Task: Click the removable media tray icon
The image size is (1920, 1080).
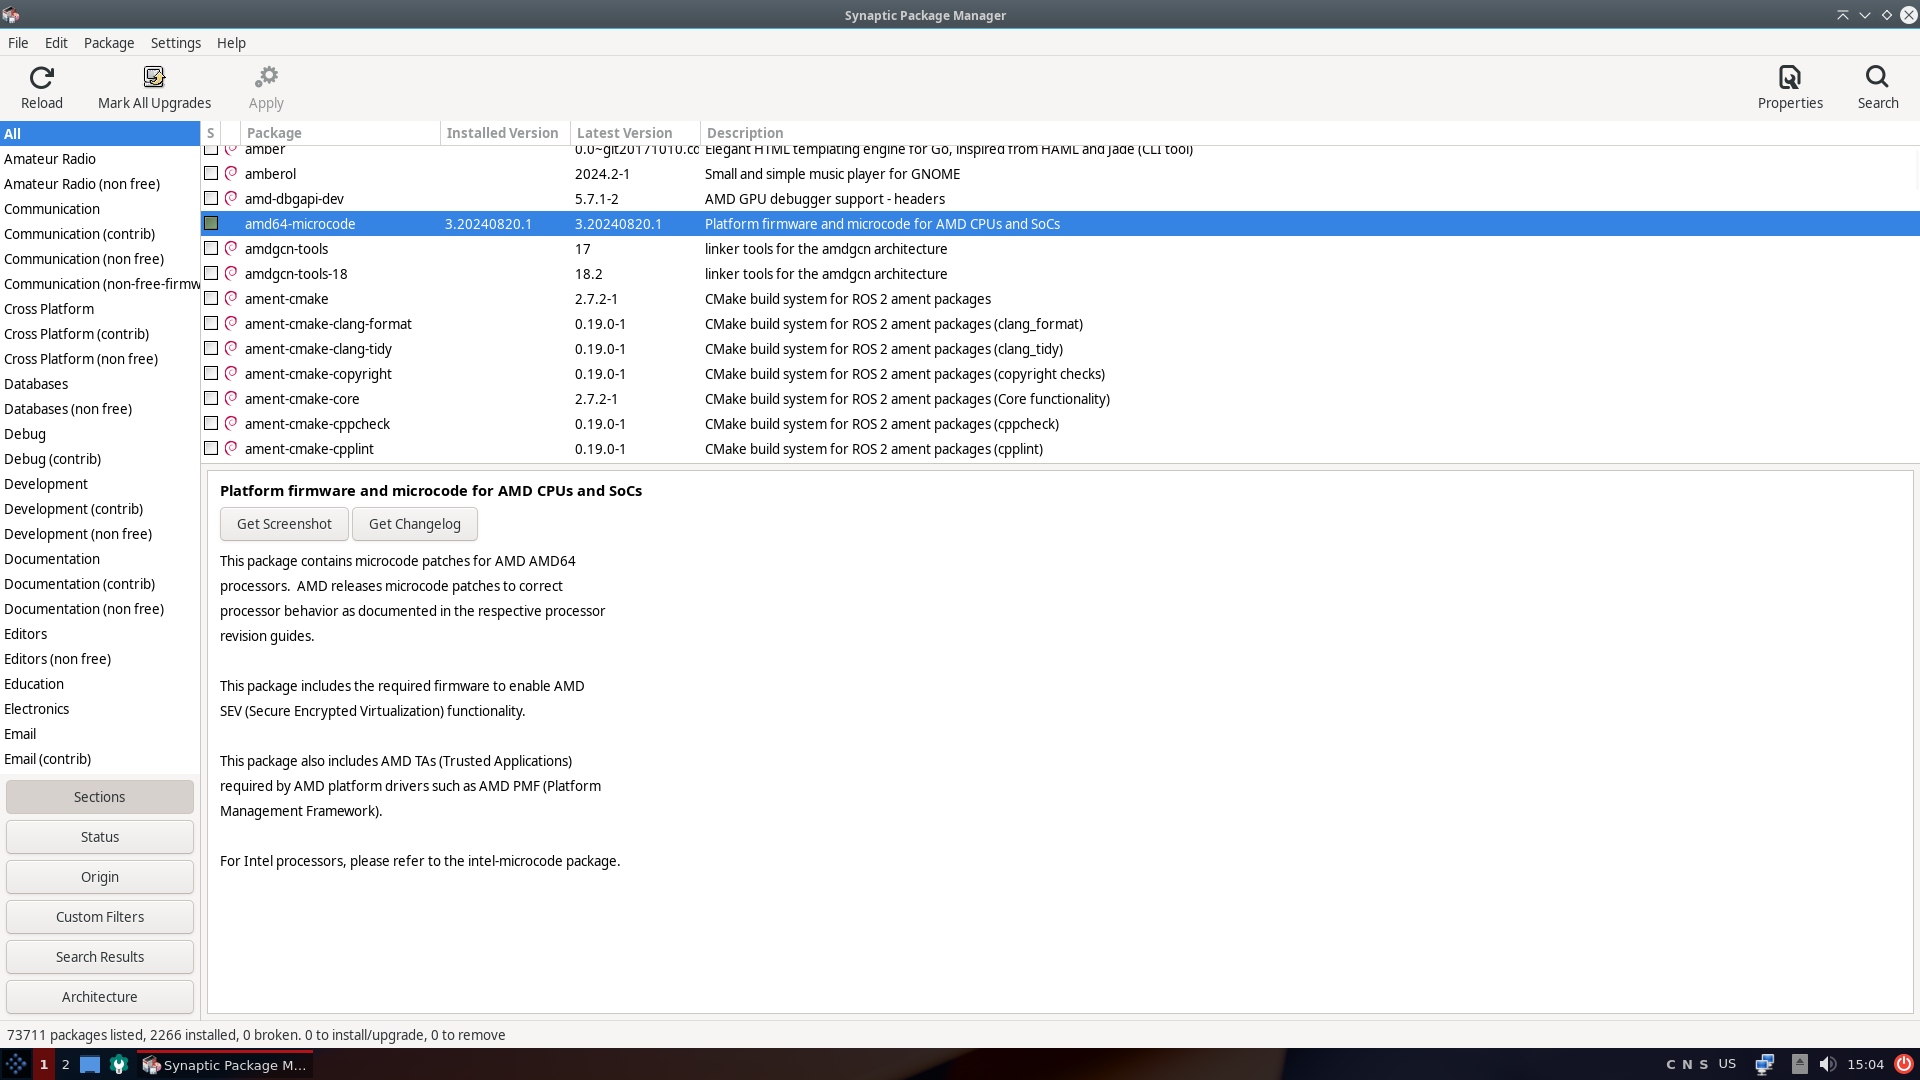Action: 1800,1064
